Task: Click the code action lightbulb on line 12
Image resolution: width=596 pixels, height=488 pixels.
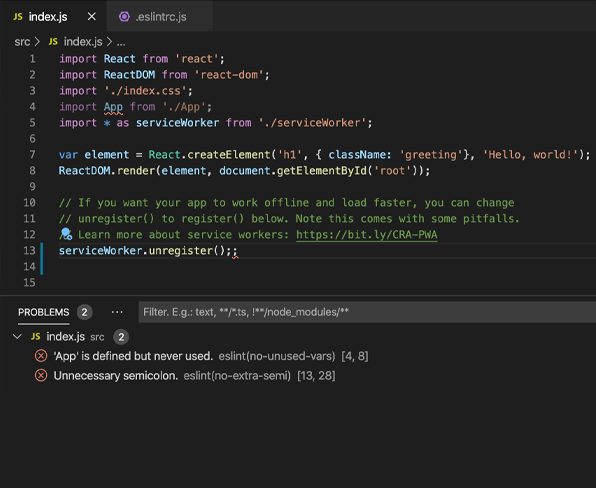Action: click(66, 234)
